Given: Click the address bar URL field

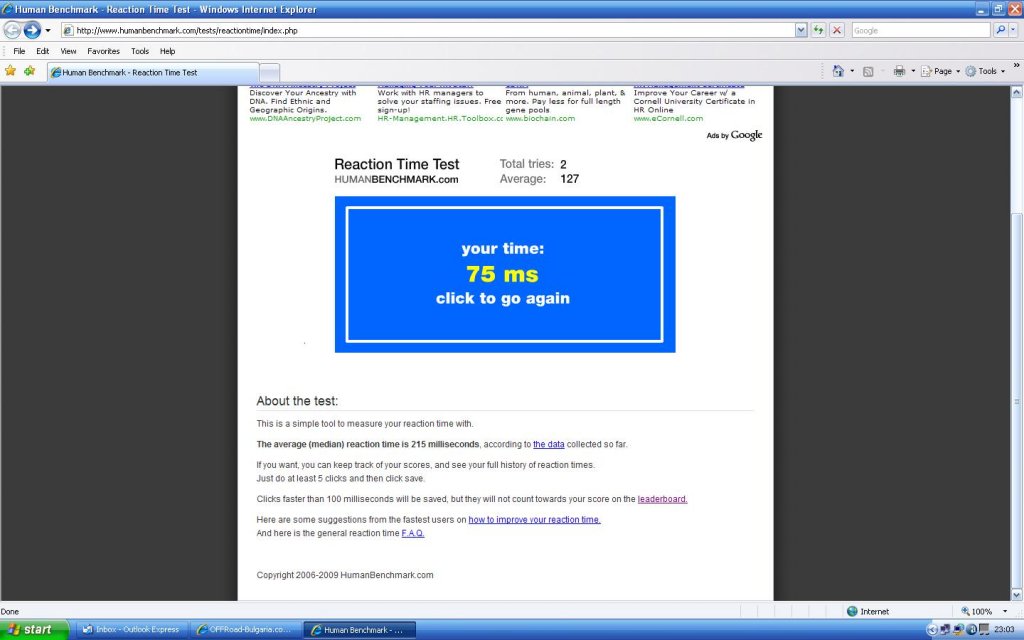Looking at the screenshot, I should tap(428, 30).
